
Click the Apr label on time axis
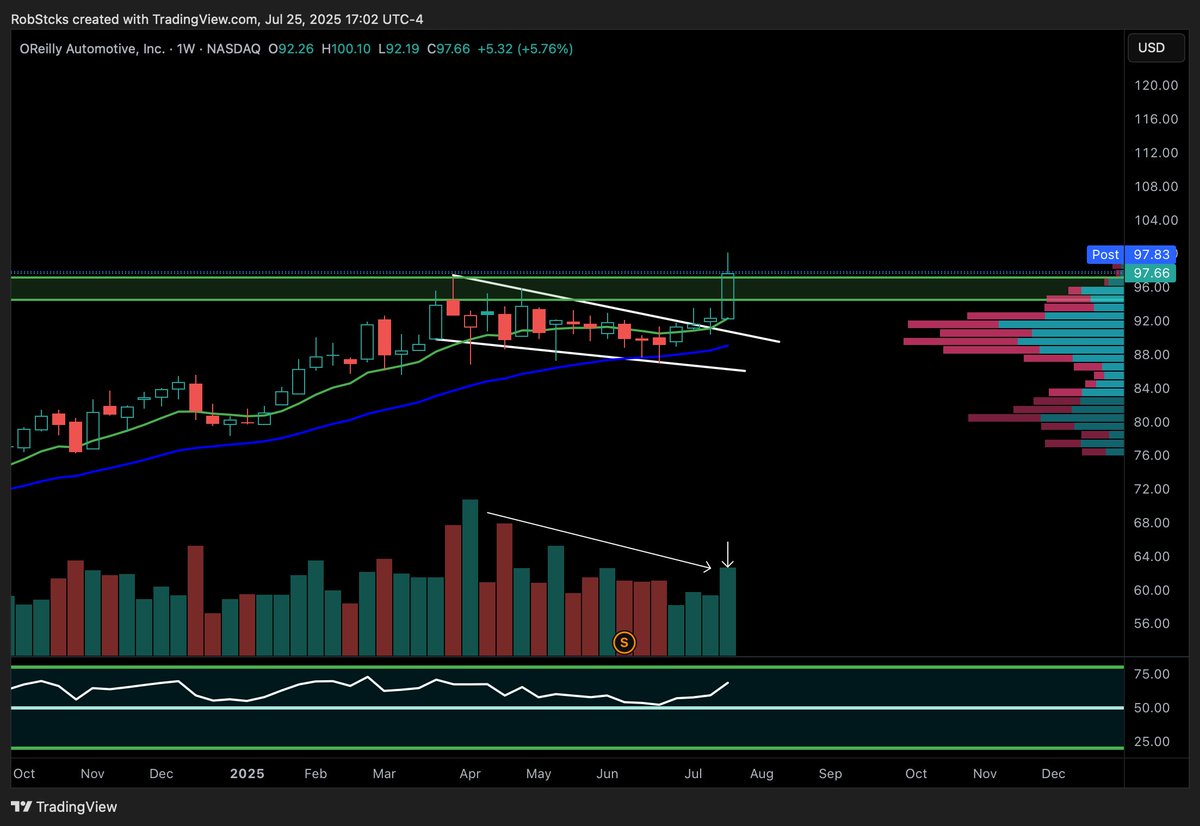point(469,774)
